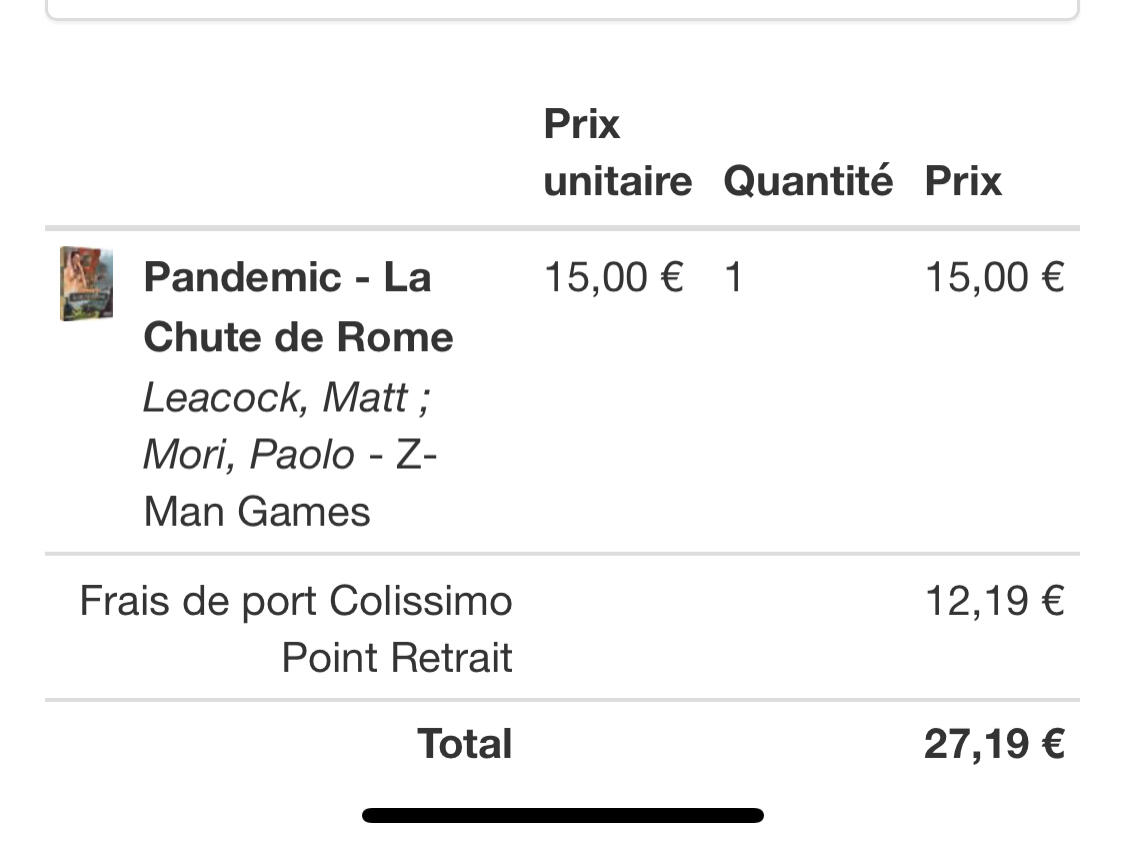Screen dimensions: 1125x847
Task: Tap the Man Games text line
Action: point(257,512)
